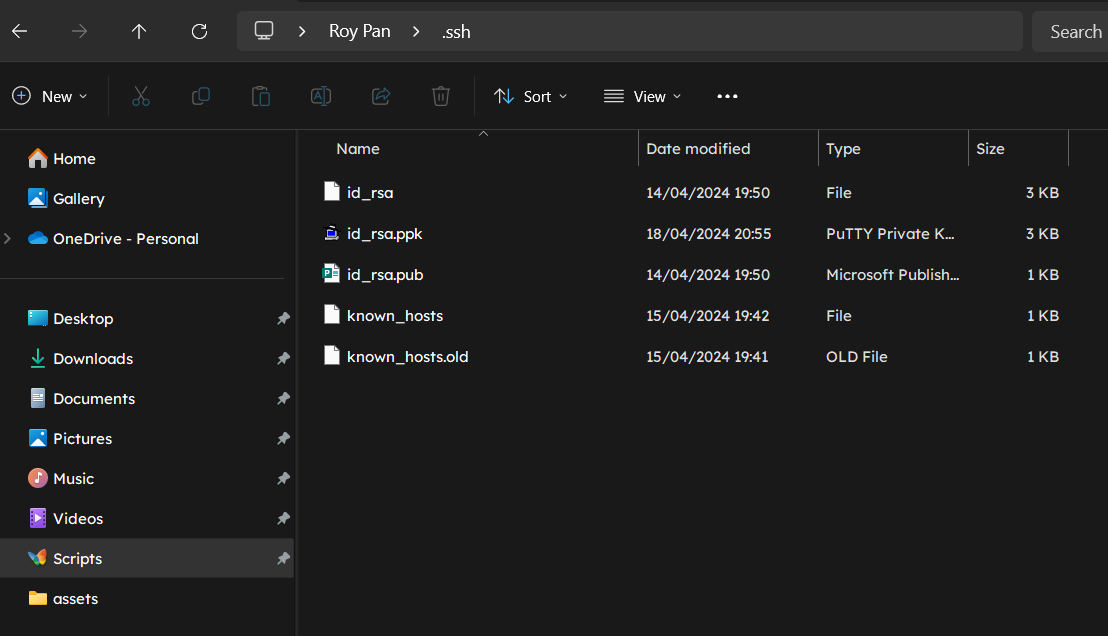
Task: Open the View layout menu
Action: pos(643,96)
